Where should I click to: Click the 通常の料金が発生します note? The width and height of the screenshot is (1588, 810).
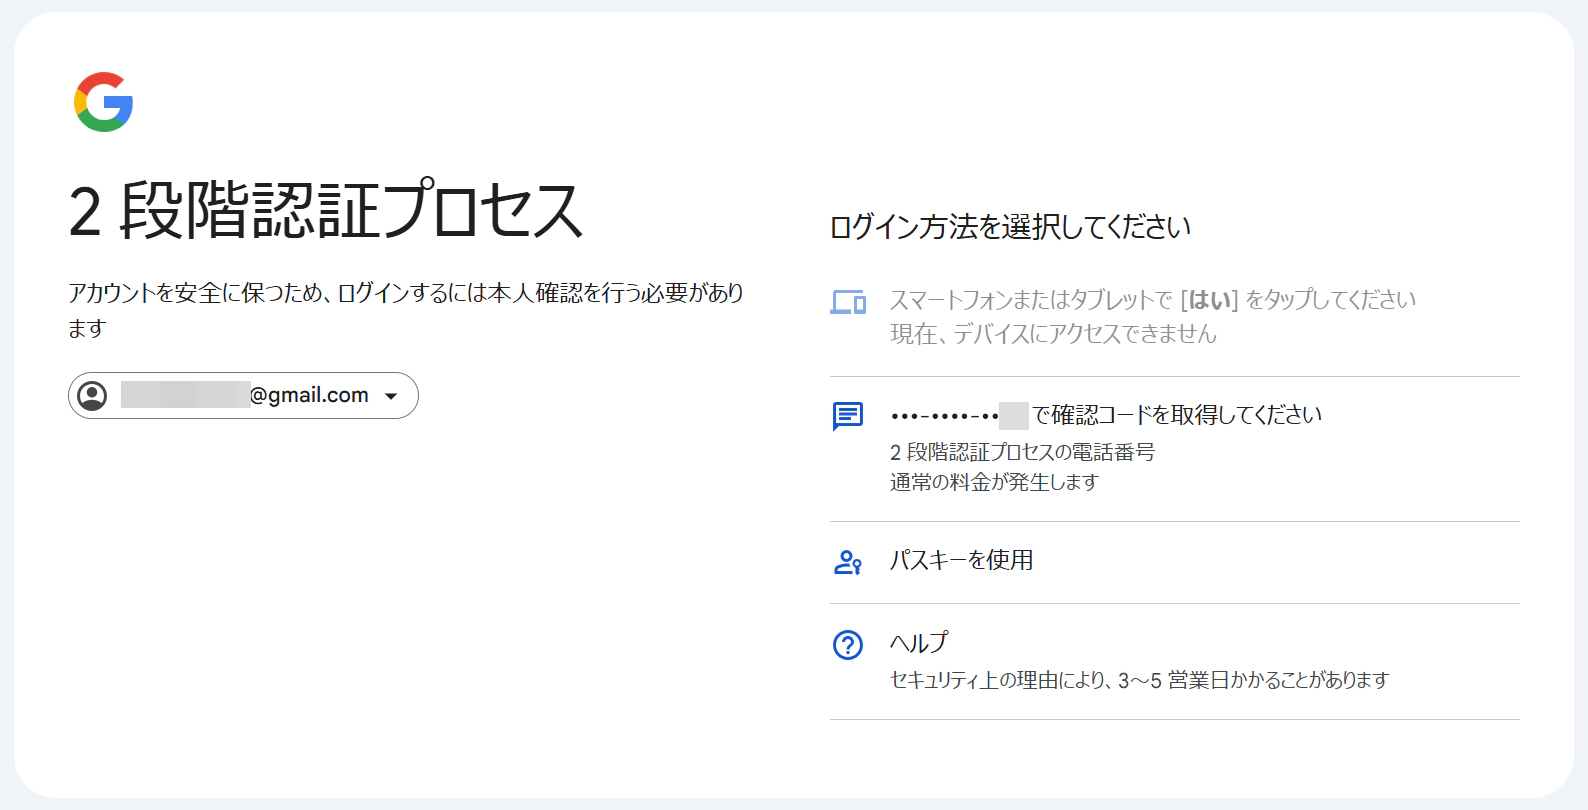point(994,482)
